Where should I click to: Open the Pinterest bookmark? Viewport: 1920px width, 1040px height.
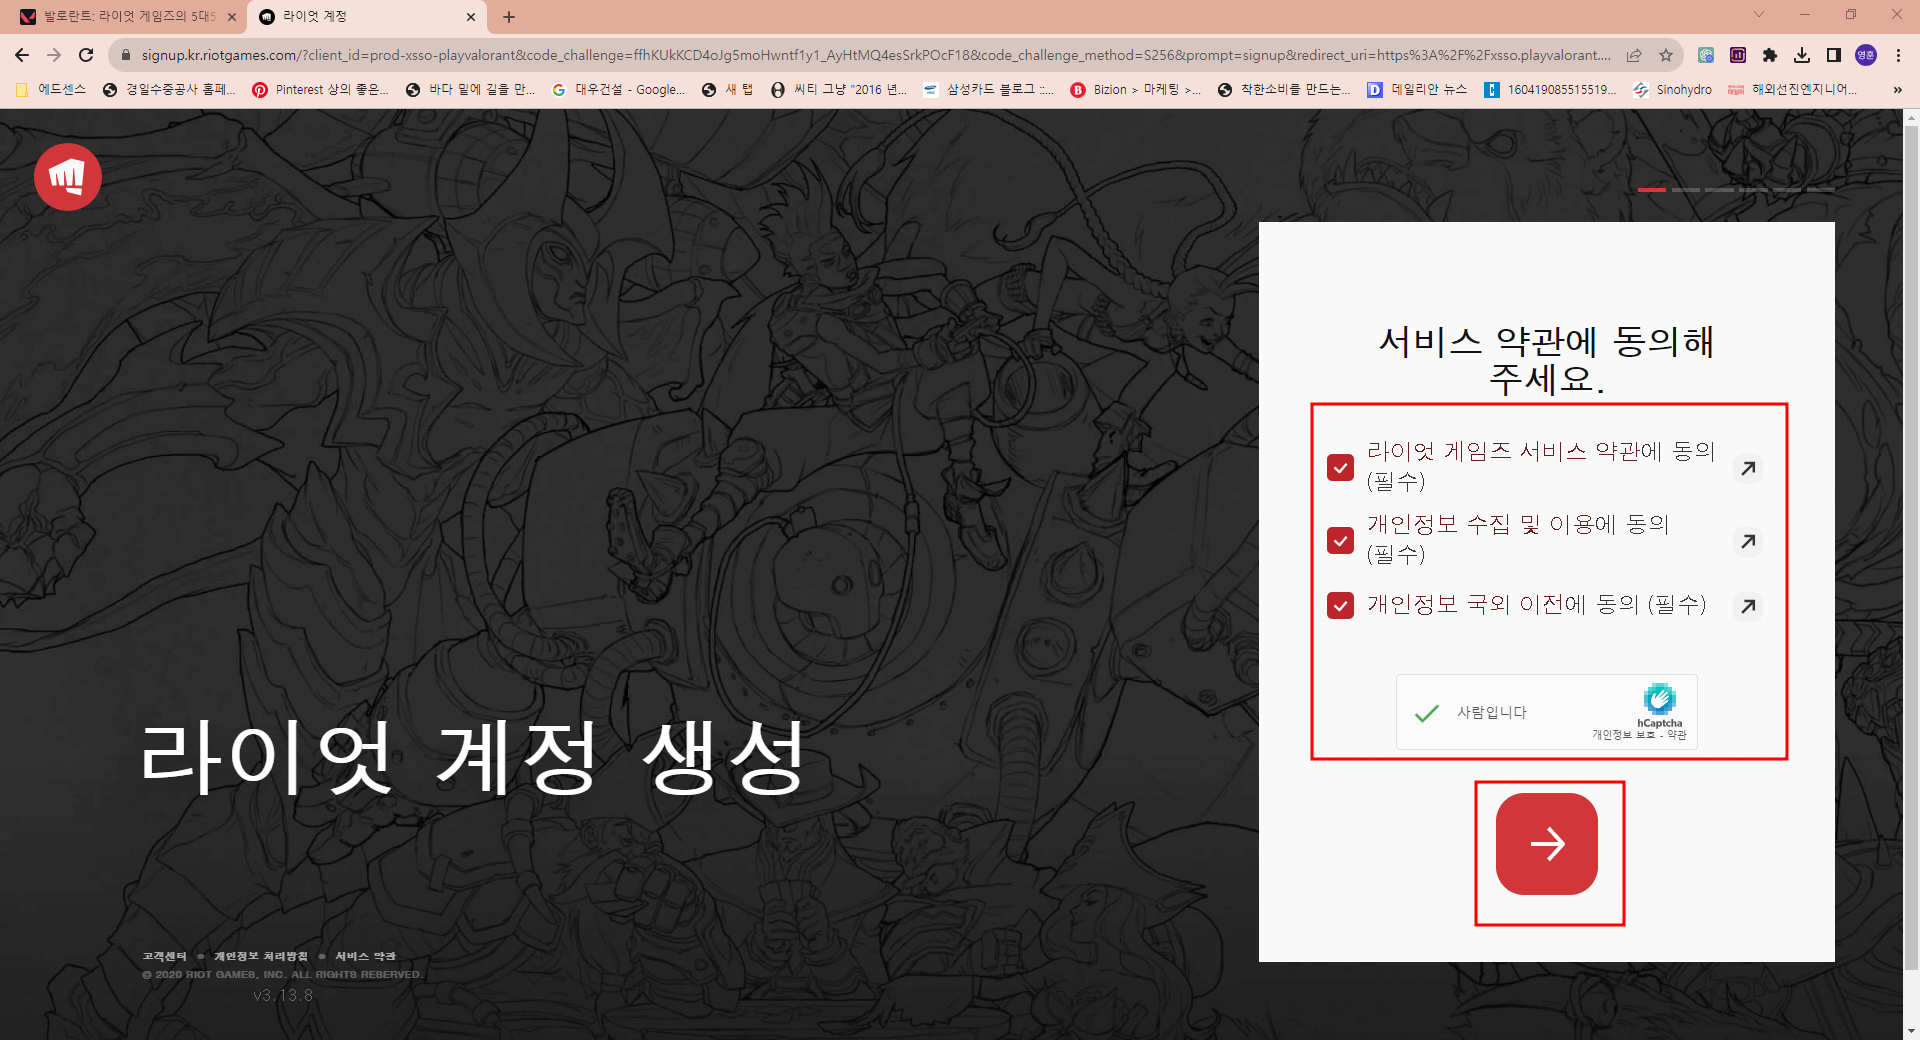tap(322, 89)
